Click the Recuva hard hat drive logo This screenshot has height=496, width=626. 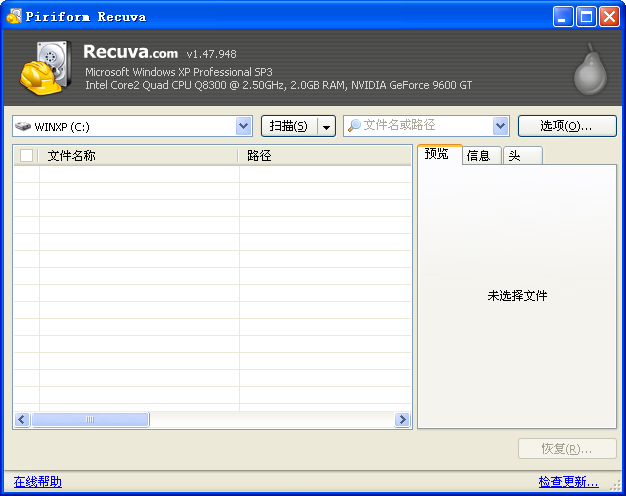click(46, 68)
